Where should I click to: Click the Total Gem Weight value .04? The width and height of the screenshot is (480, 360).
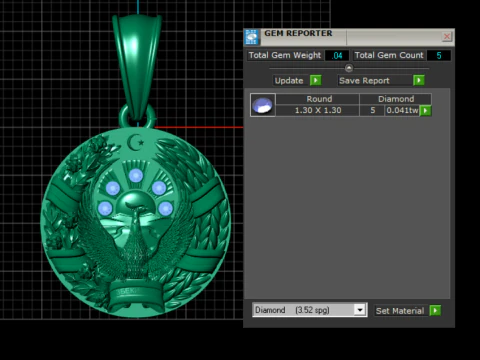337,55
